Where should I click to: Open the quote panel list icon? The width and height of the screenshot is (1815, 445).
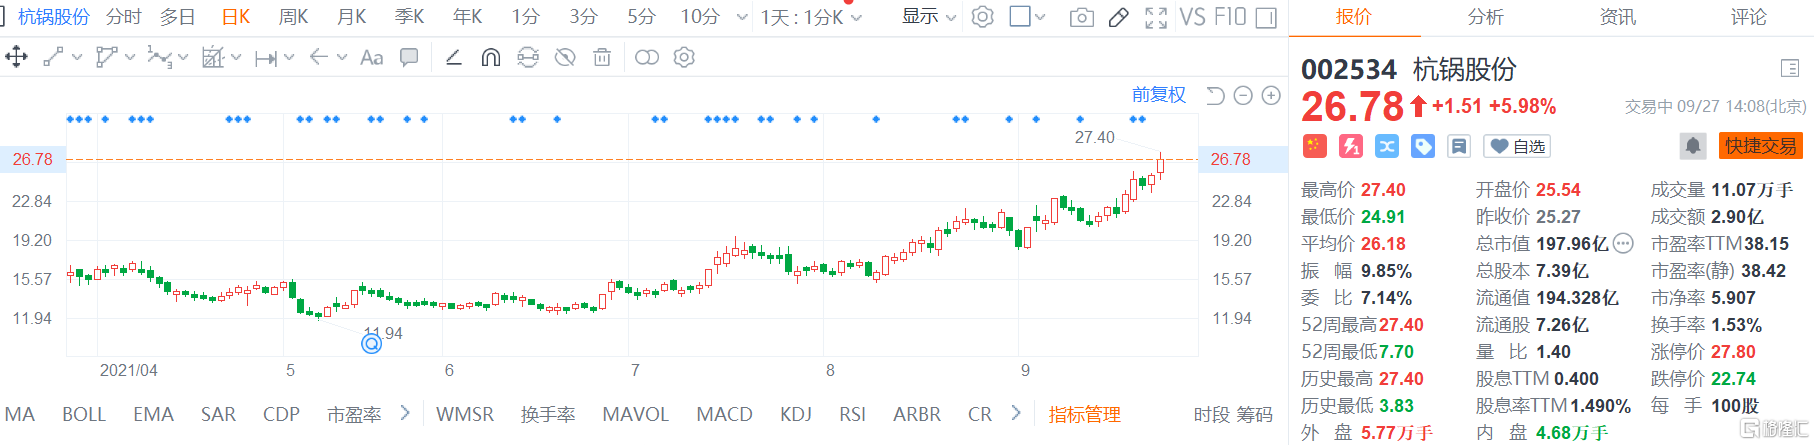[x=1790, y=68]
